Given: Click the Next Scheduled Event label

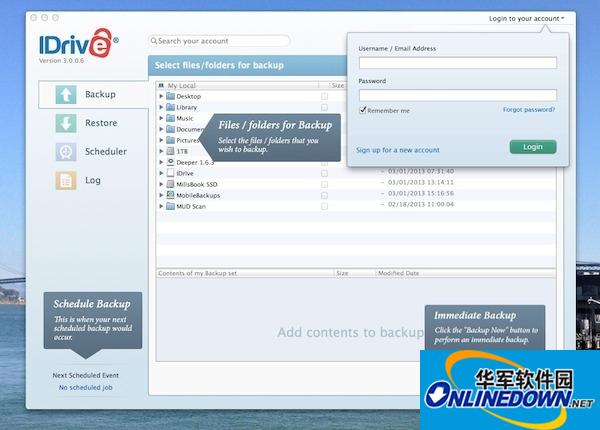Looking at the screenshot, I should pos(85,375).
